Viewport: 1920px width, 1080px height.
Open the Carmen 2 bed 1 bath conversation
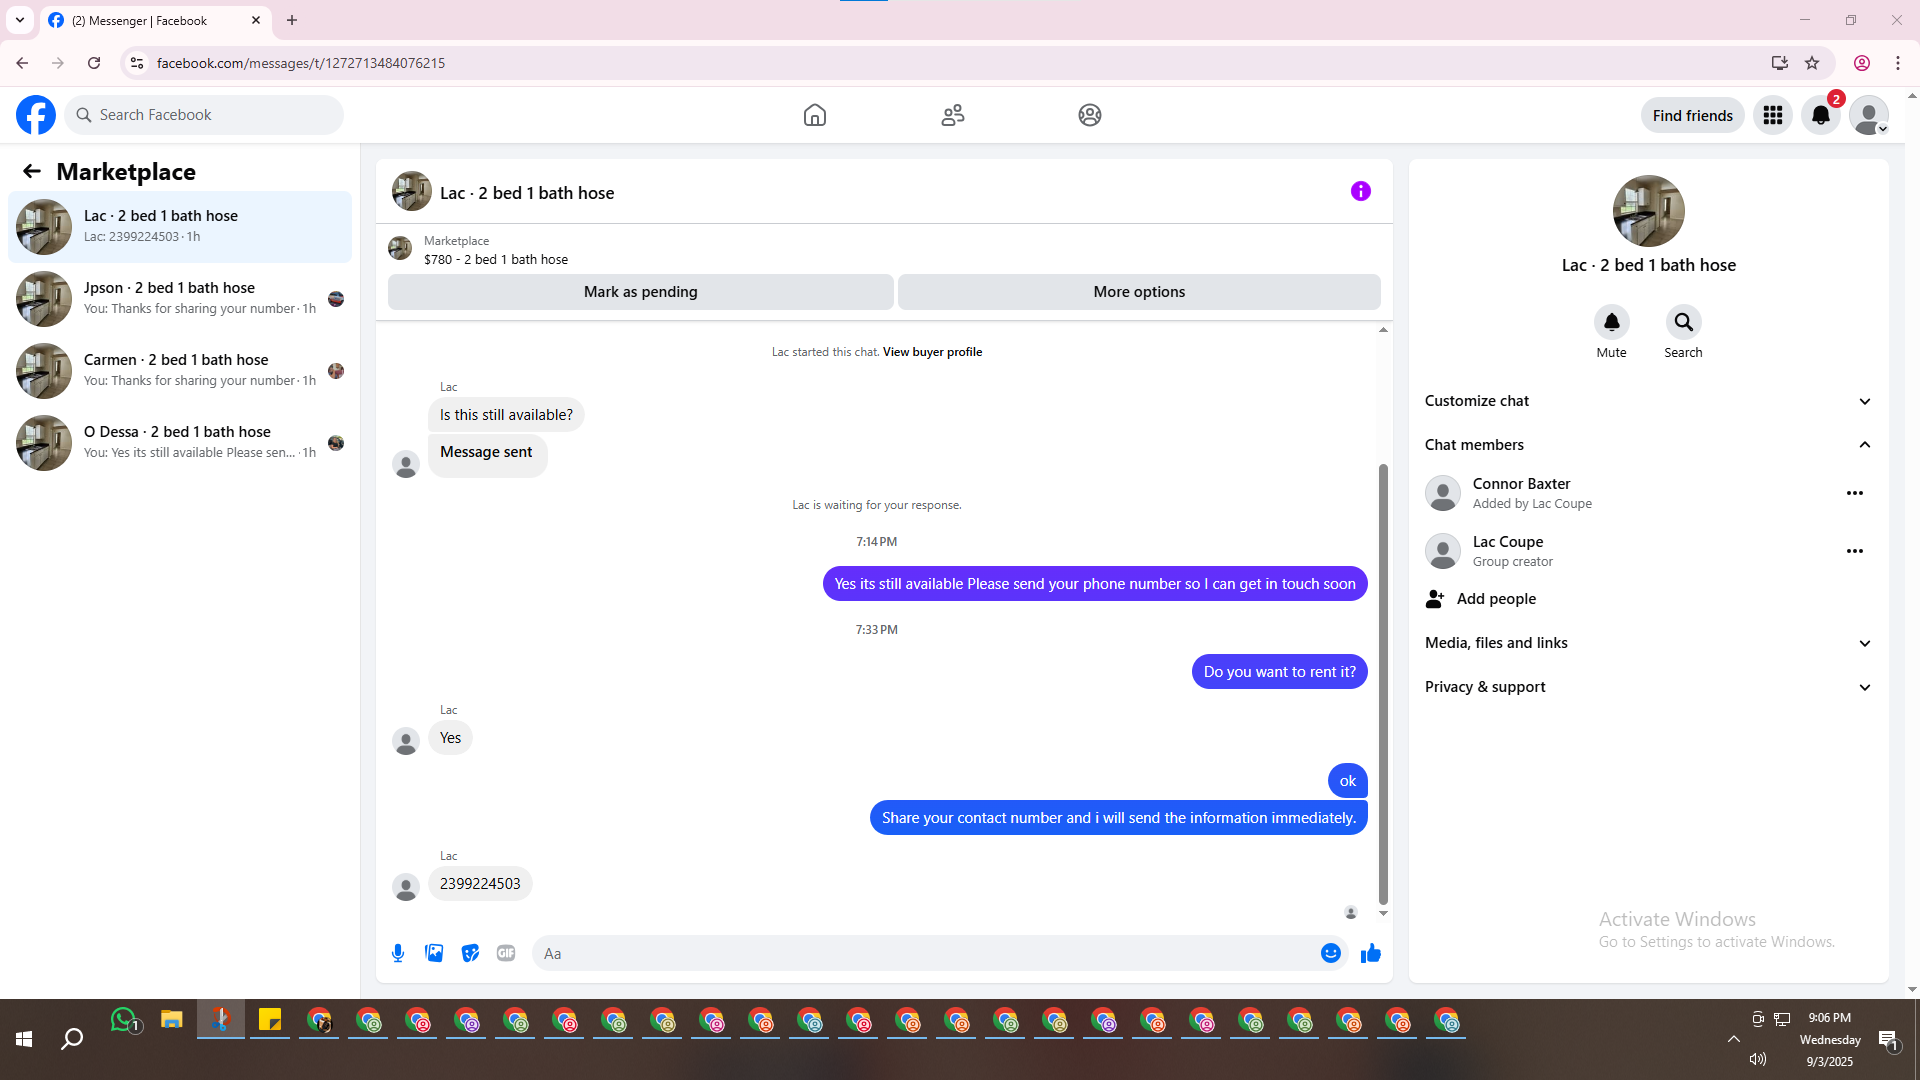coord(180,371)
